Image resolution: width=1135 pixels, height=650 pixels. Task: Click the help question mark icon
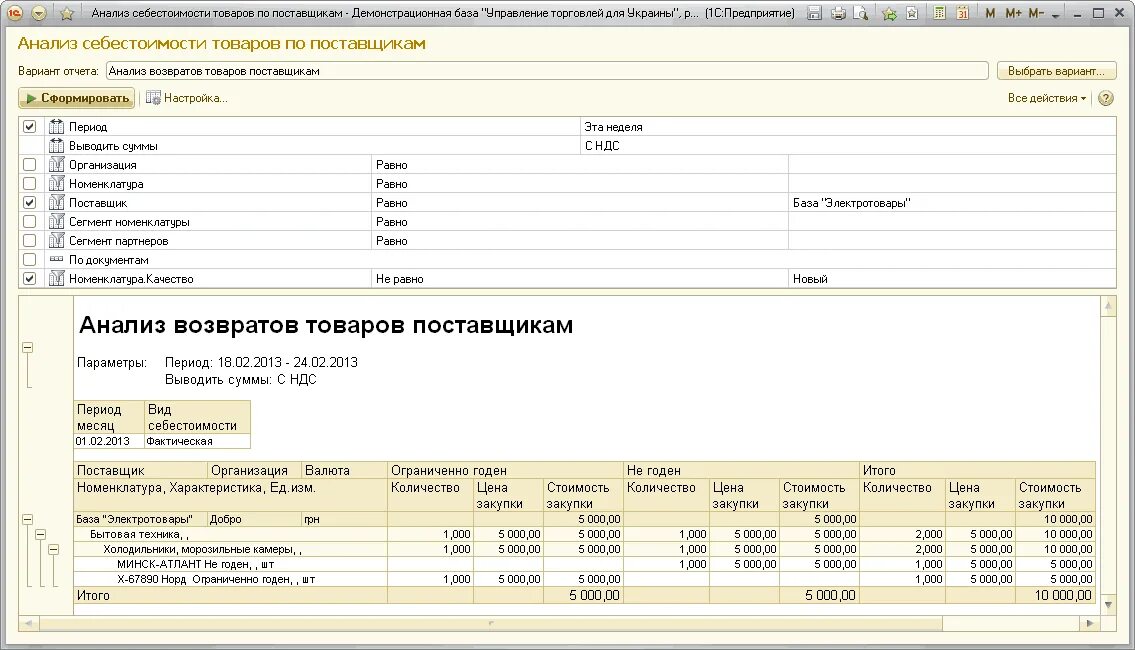[x=1105, y=98]
